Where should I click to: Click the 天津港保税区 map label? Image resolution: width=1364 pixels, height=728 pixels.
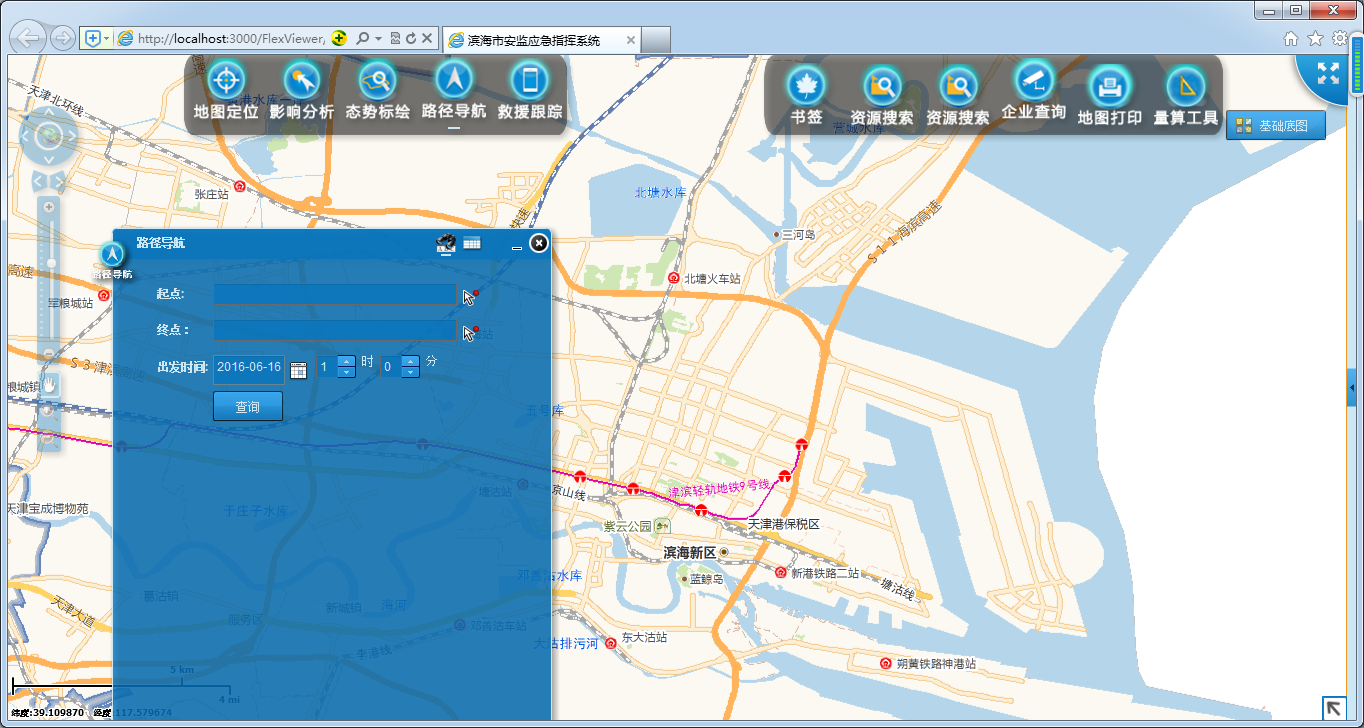click(784, 524)
